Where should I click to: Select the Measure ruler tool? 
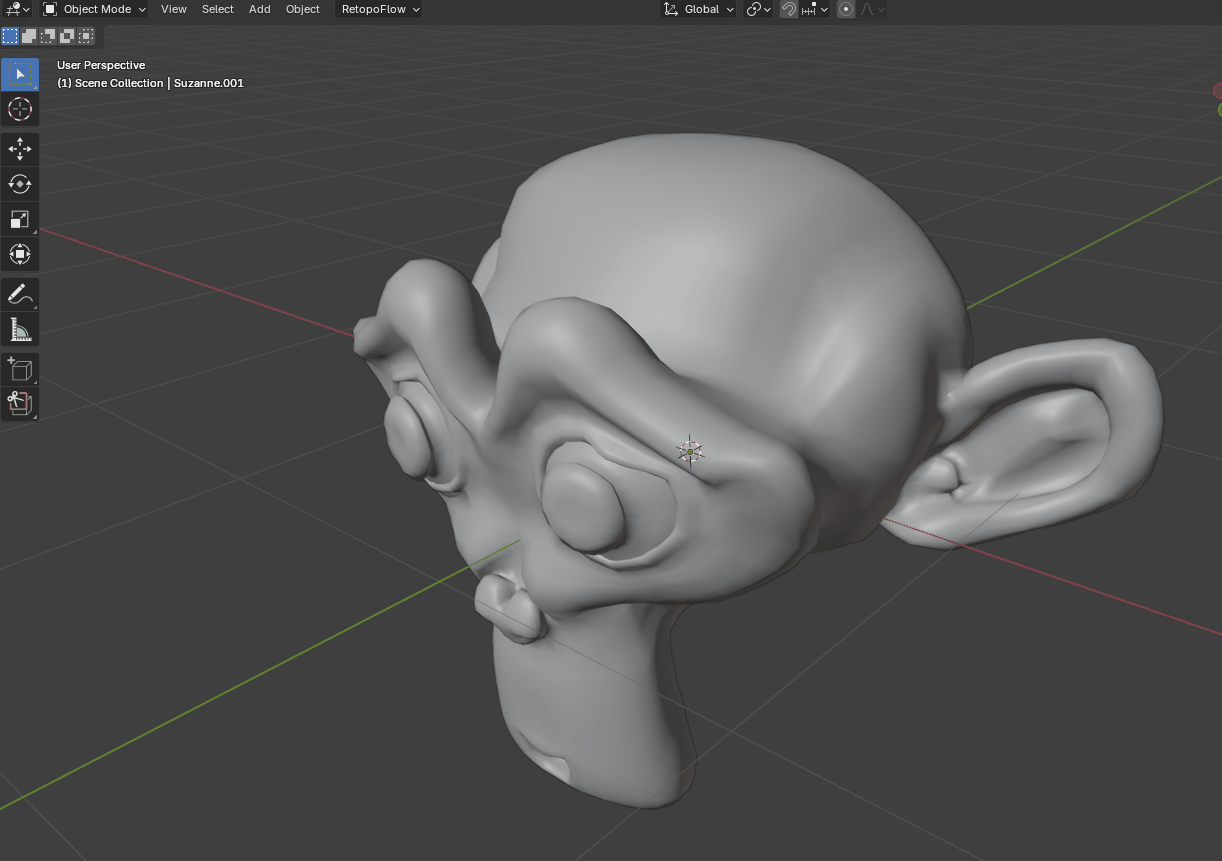point(20,329)
